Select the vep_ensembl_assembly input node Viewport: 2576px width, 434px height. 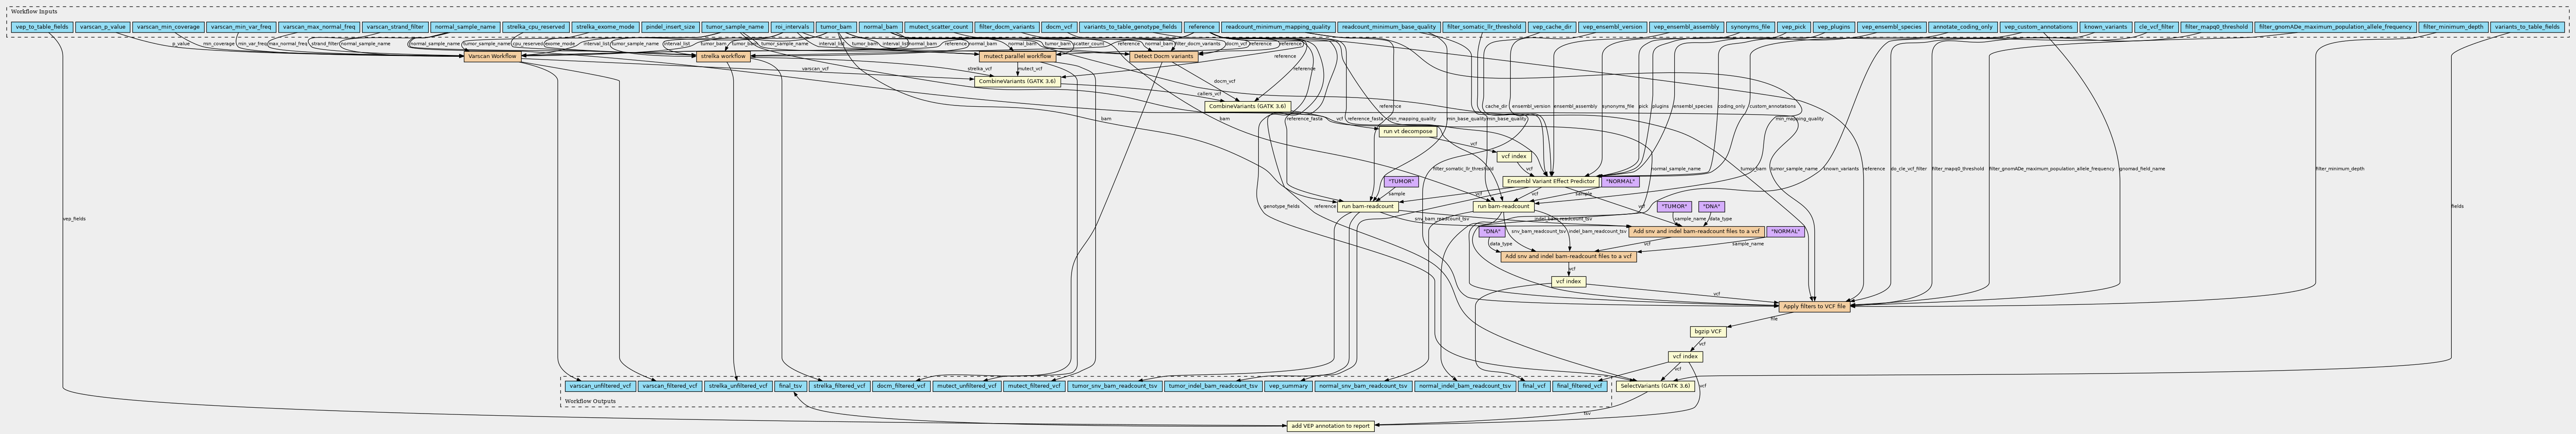click(x=1686, y=27)
